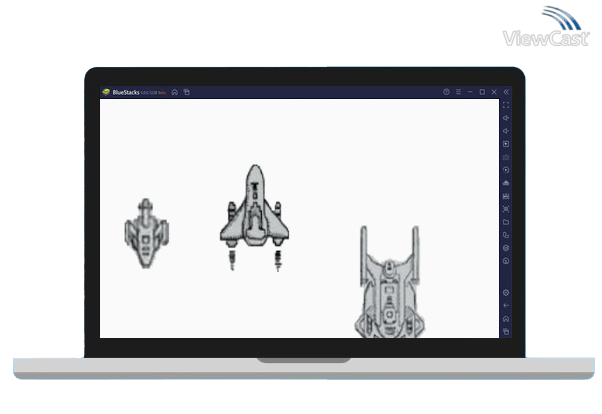Image resolution: width=602 pixels, height=414 pixels.
Task: Open Recent apps icon at sidebar bottom
Action: pos(506,332)
